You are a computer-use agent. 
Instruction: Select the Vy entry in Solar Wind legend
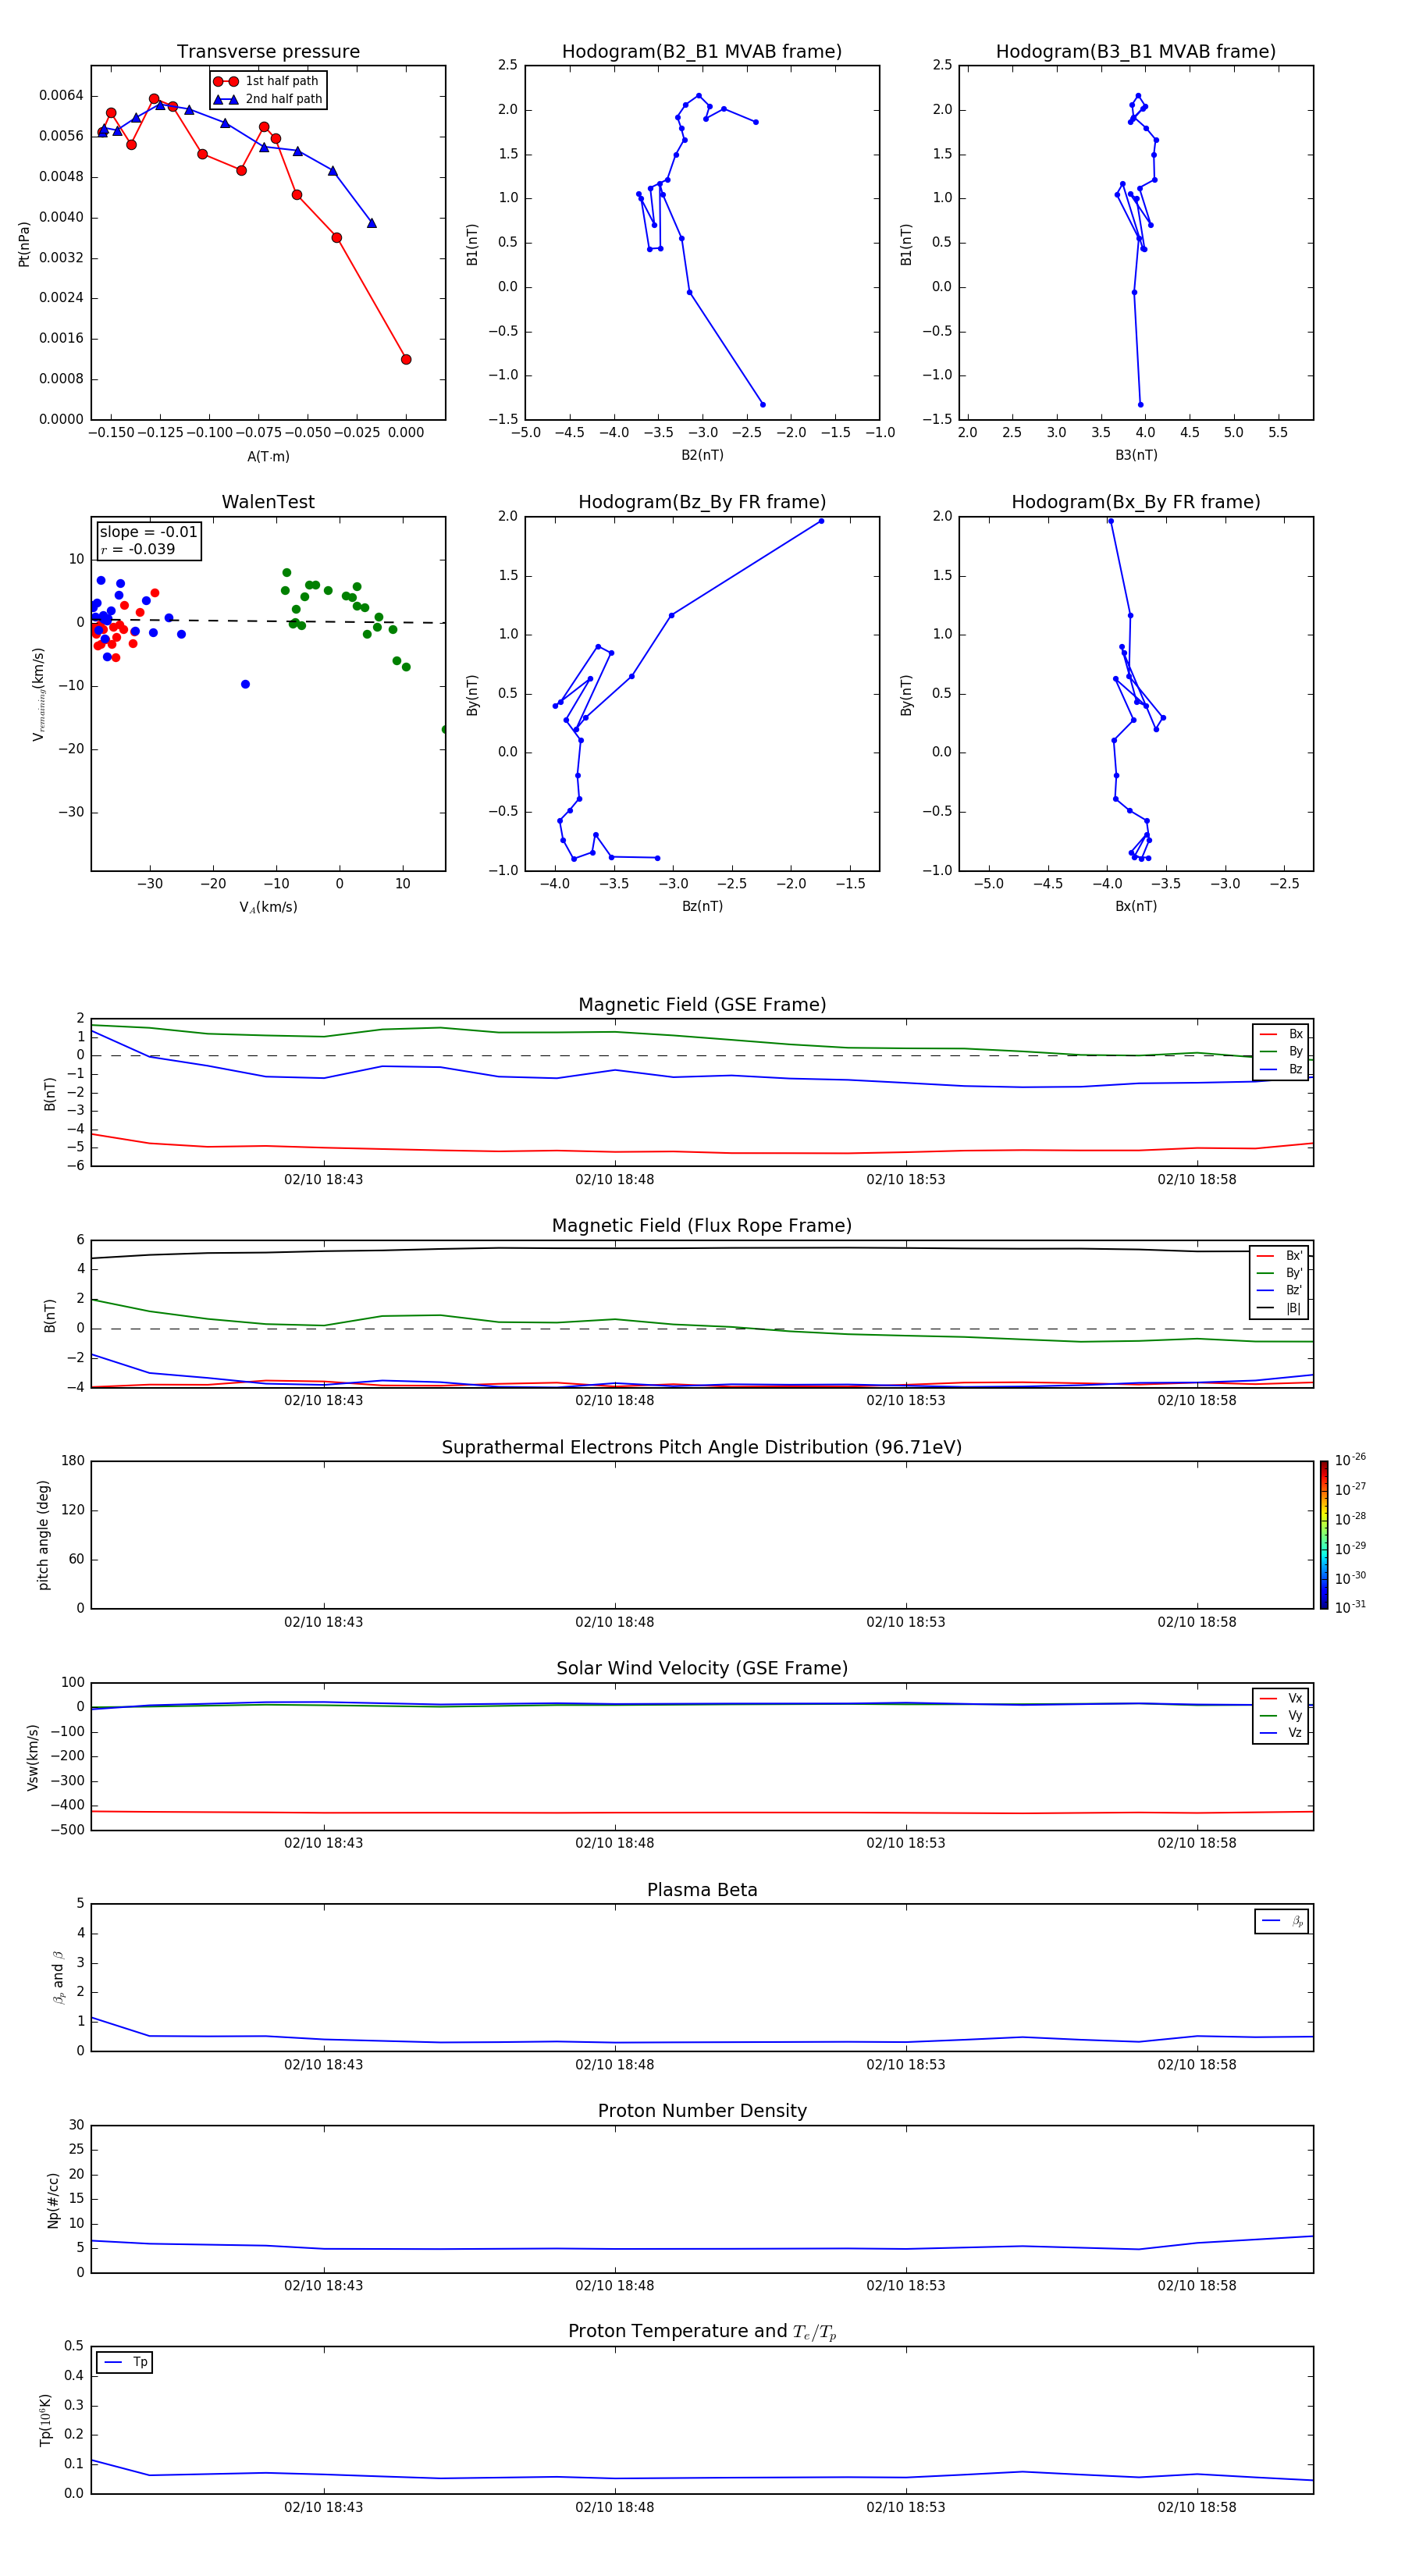pyautogui.click(x=1281, y=1715)
